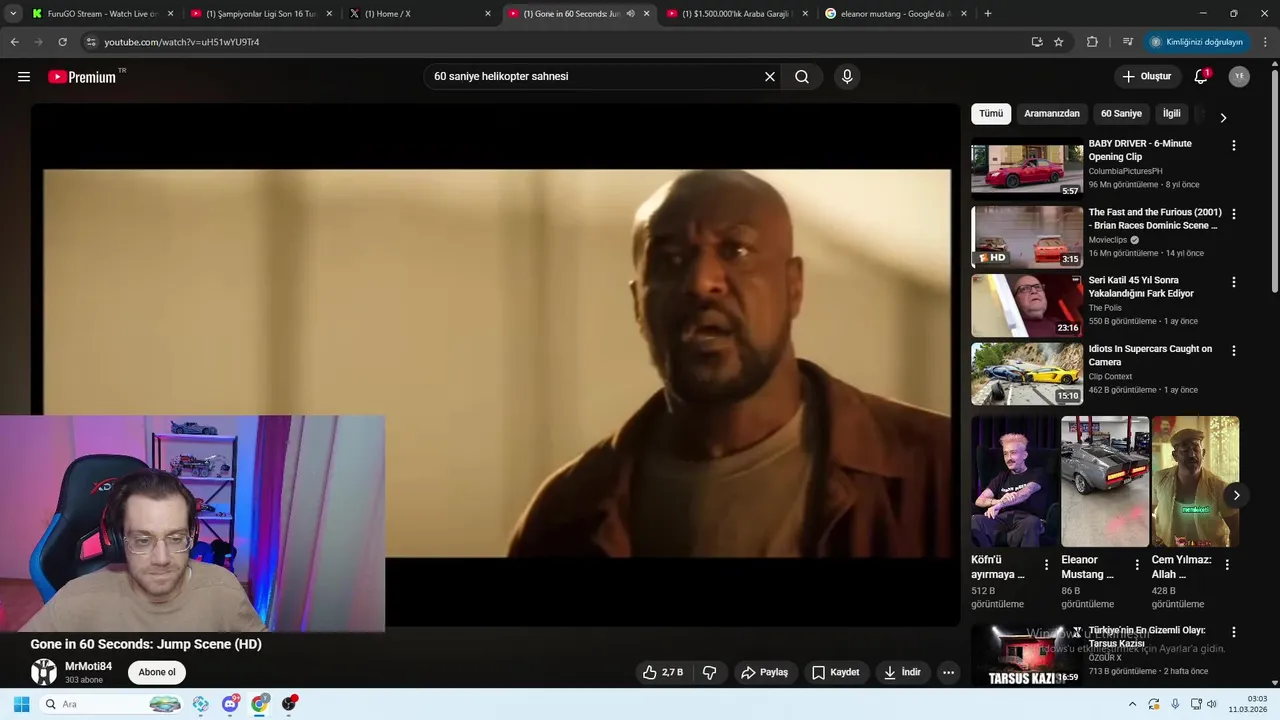1280x720 pixels.
Task: Open Chrome three-dot menu
Action: [x=1266, y=42]
